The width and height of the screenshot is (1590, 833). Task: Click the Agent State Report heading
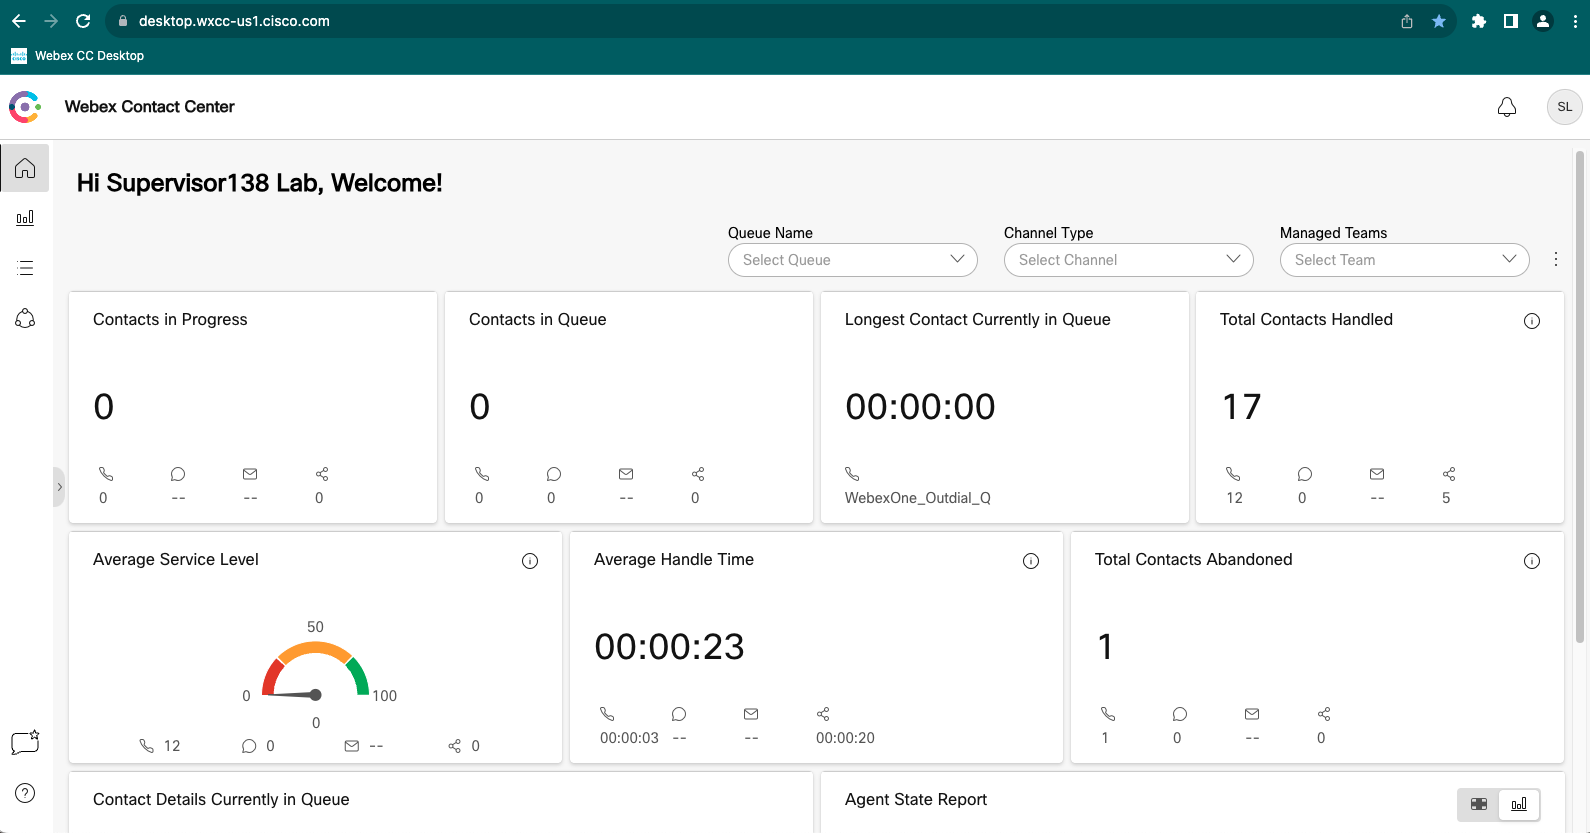[x=916, y=799]
